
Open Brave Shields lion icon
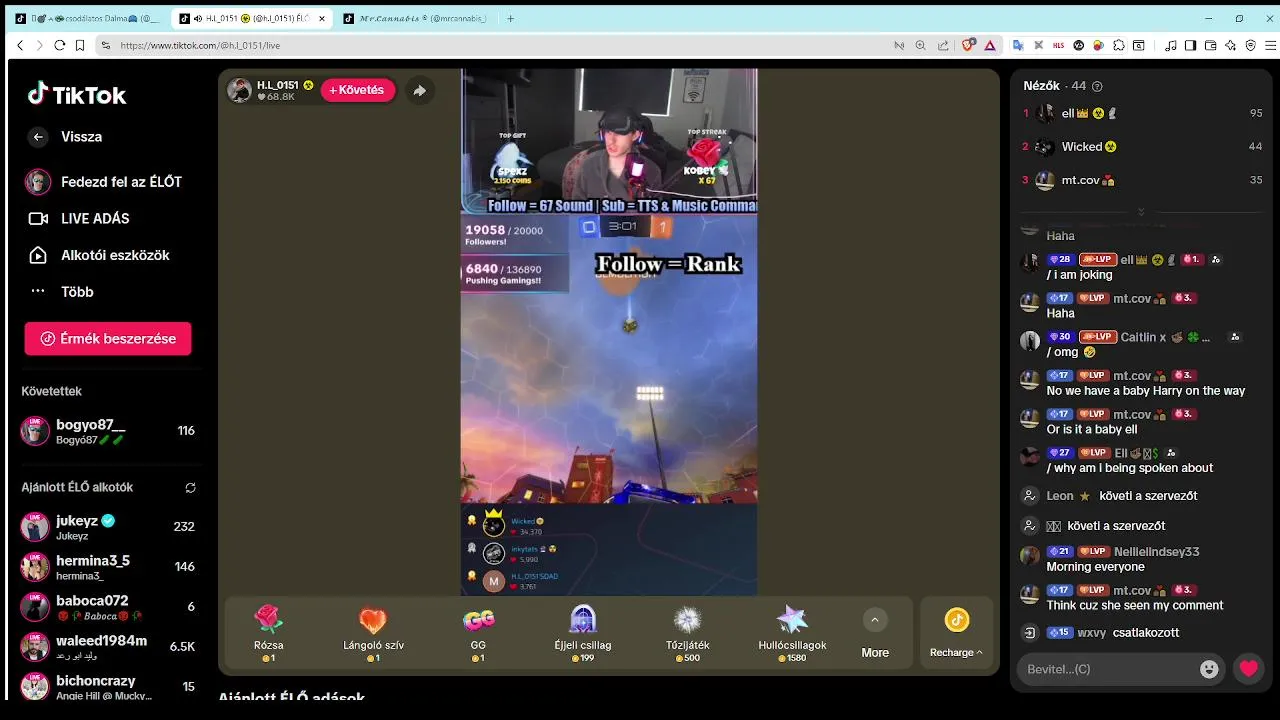coord(968,45)
